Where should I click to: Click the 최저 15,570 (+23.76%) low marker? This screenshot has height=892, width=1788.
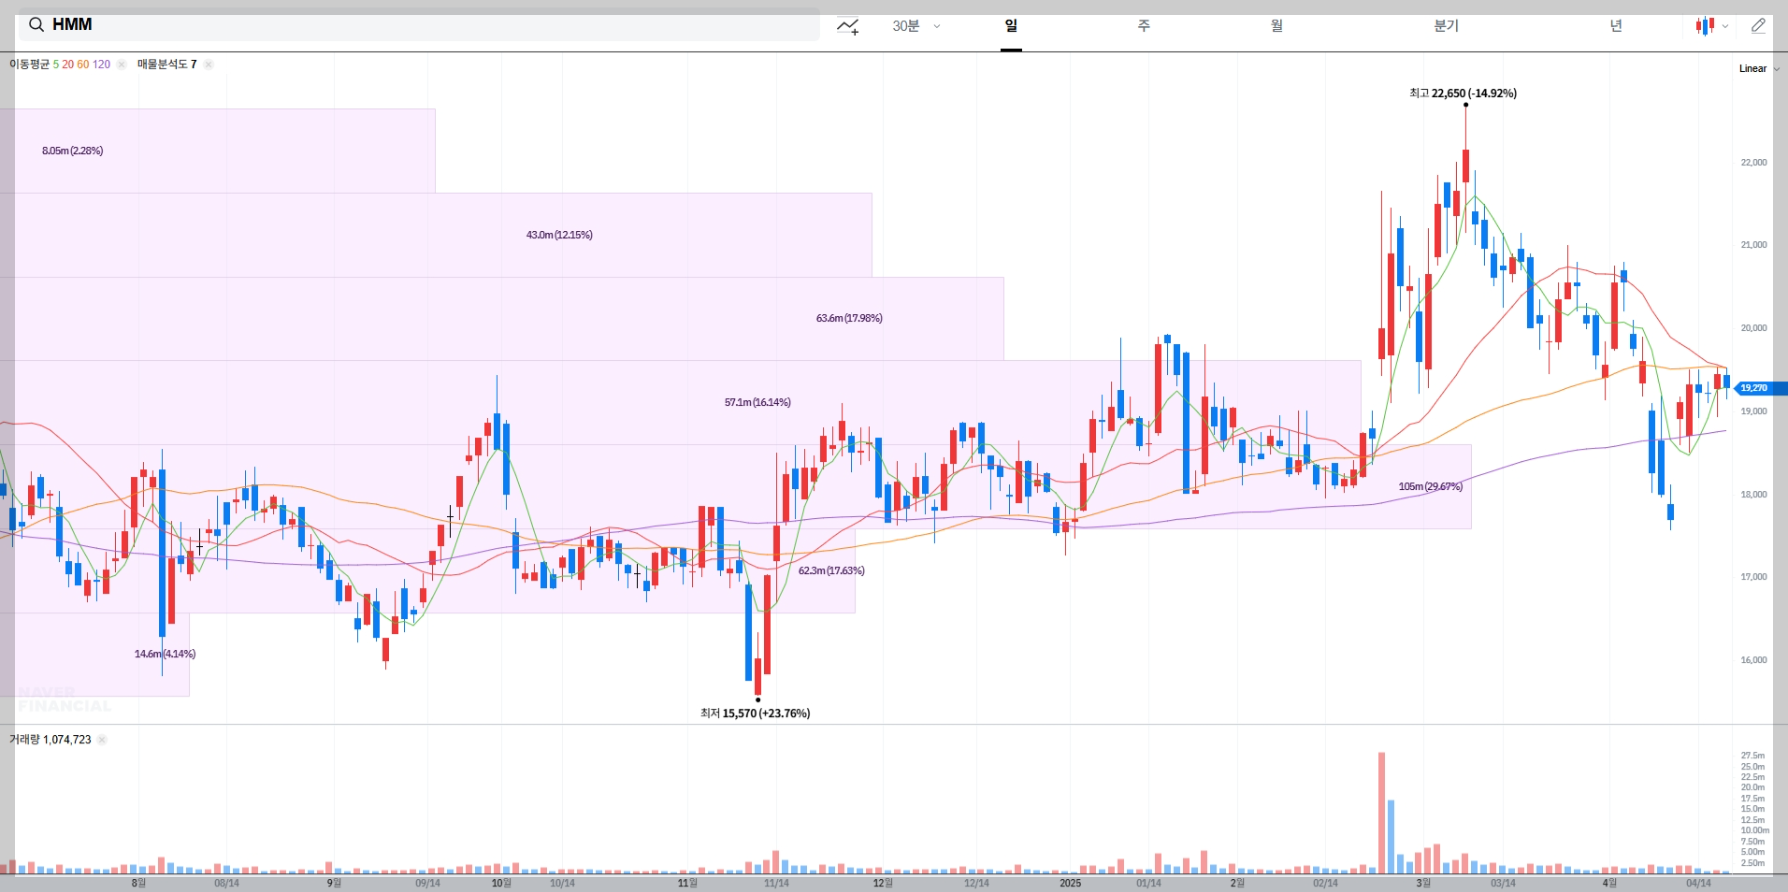point(755,713)
